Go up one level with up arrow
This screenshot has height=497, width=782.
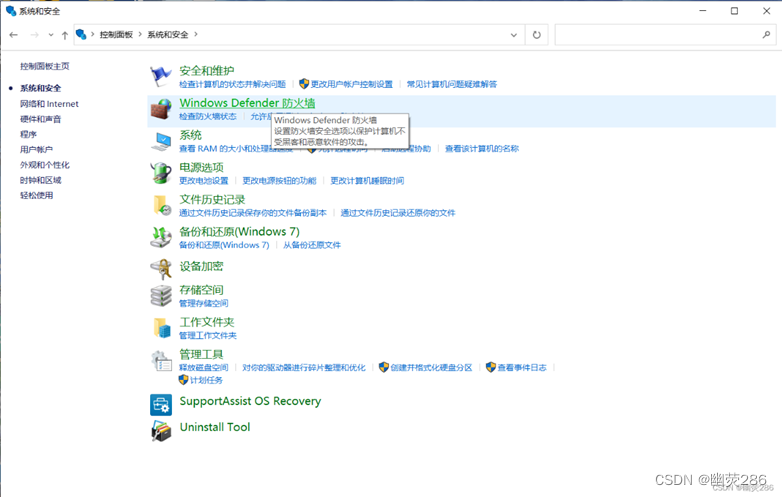pyautogui.click(x=65, y=34)
